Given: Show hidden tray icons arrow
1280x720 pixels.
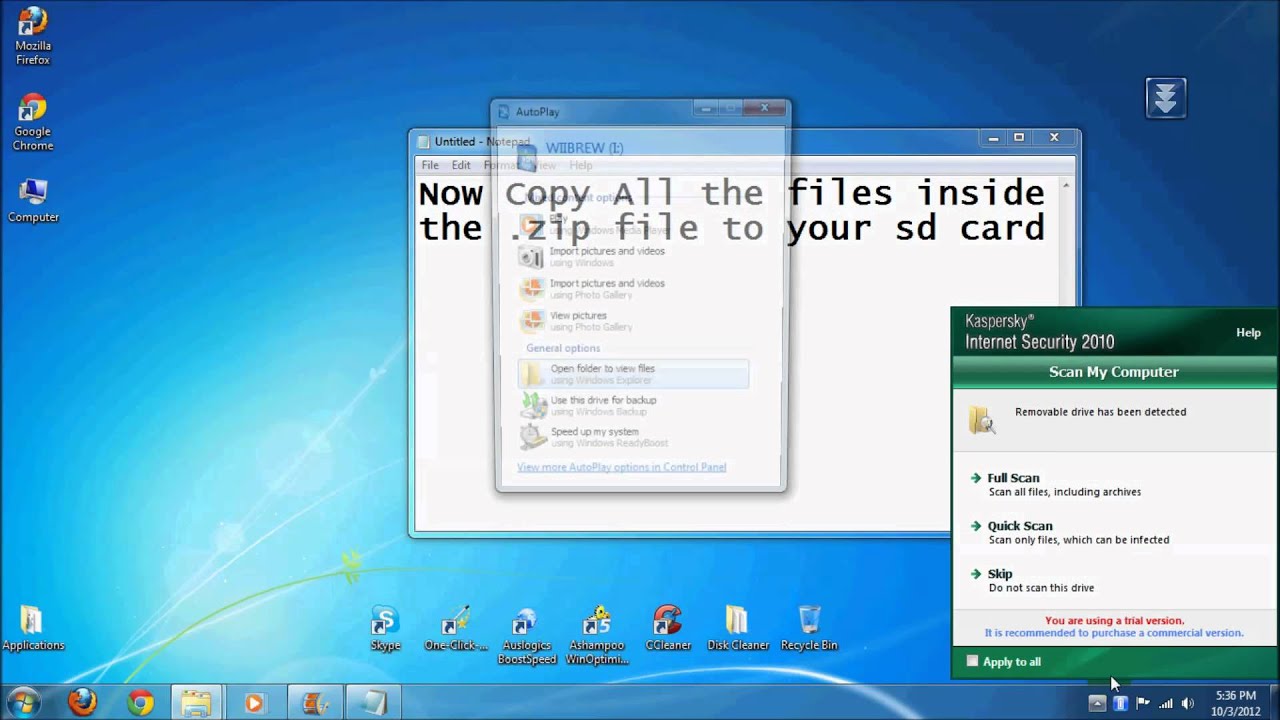Looking at the screenshot, I should (1097, 703).
